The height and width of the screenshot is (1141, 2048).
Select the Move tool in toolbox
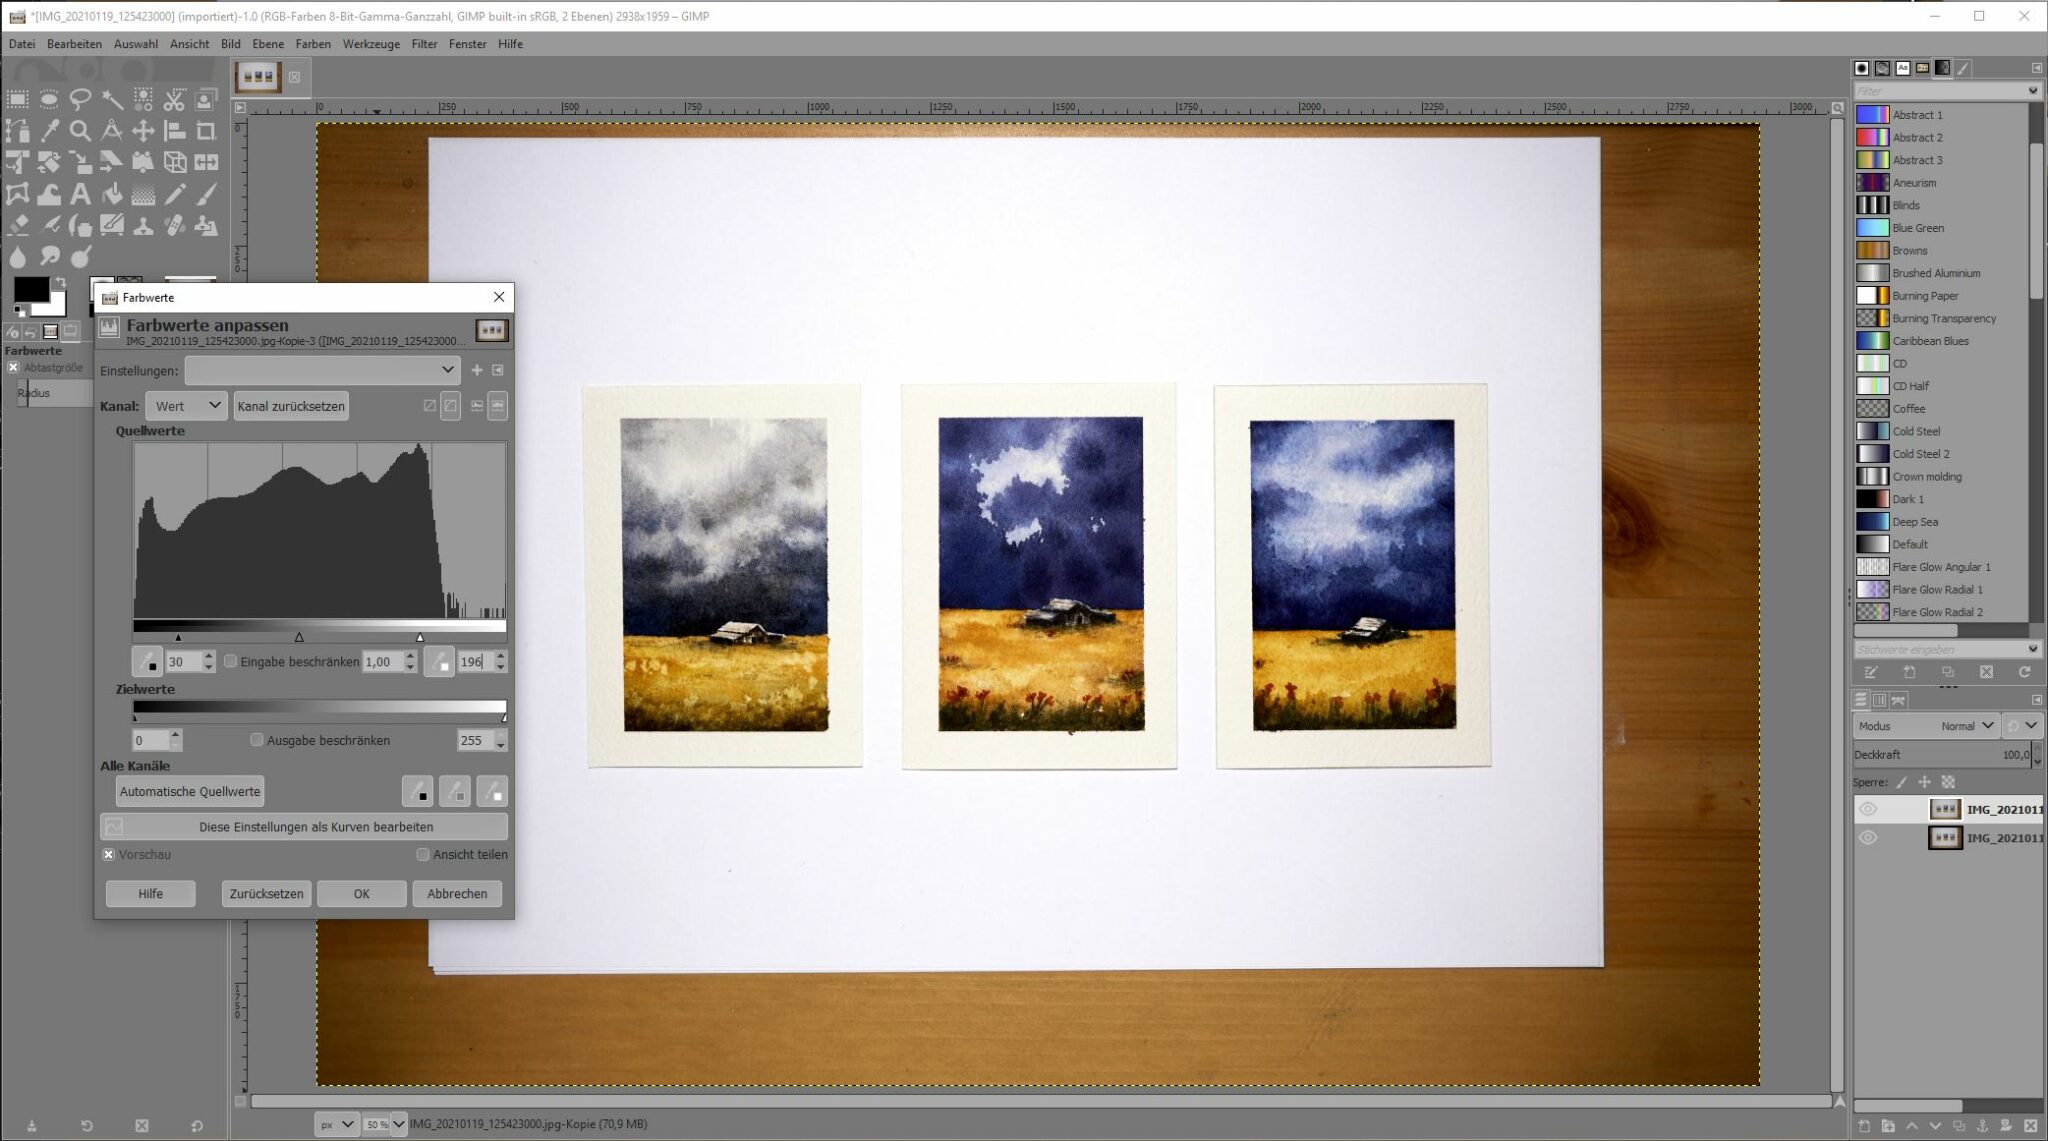[143, 130]
